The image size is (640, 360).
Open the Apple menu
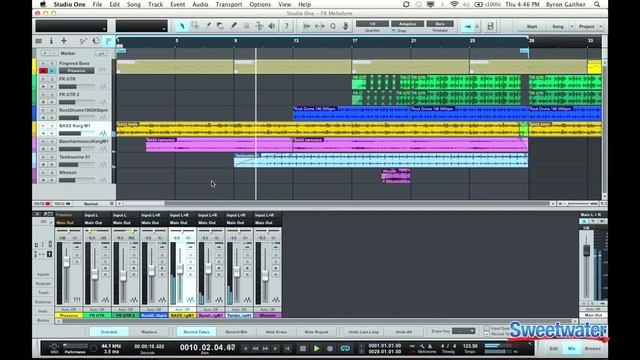[x=43, y=4]
